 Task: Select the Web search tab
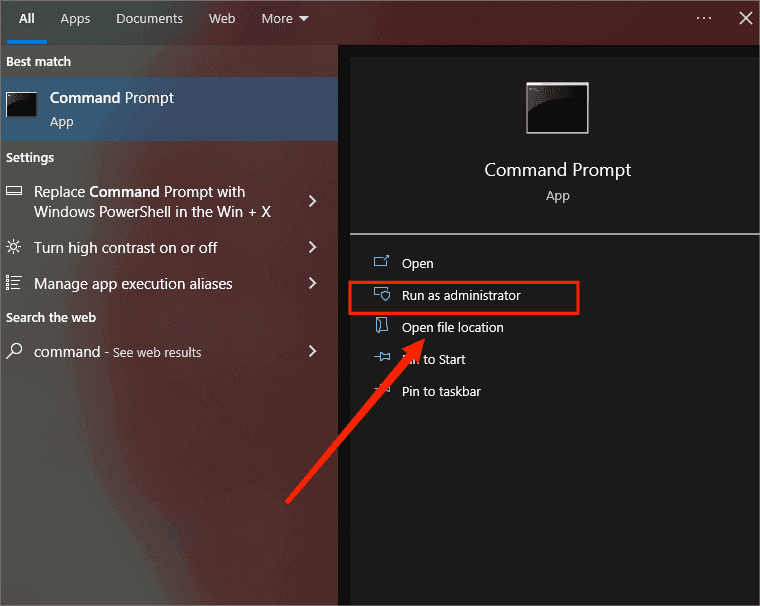222,19
